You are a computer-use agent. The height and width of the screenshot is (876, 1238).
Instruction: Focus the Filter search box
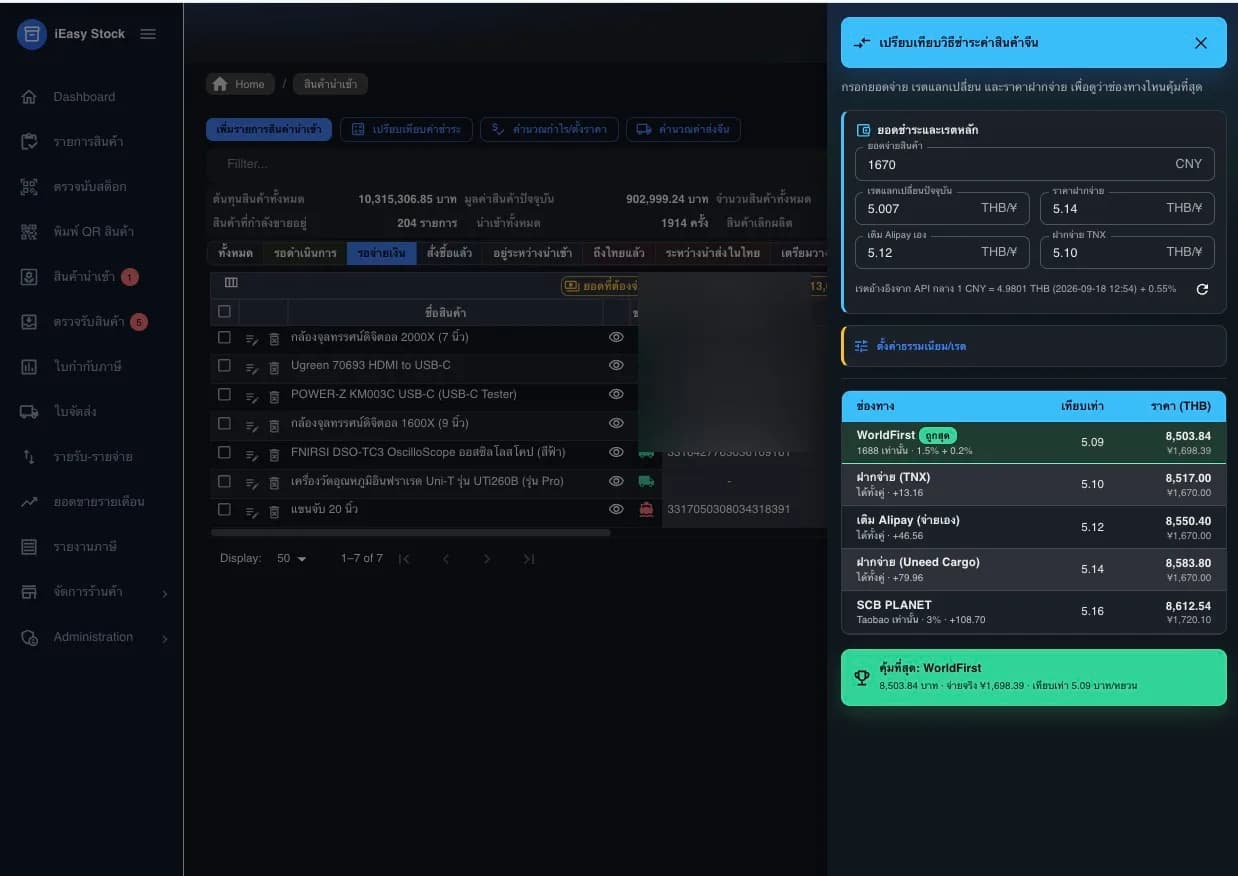click(515, 163)
